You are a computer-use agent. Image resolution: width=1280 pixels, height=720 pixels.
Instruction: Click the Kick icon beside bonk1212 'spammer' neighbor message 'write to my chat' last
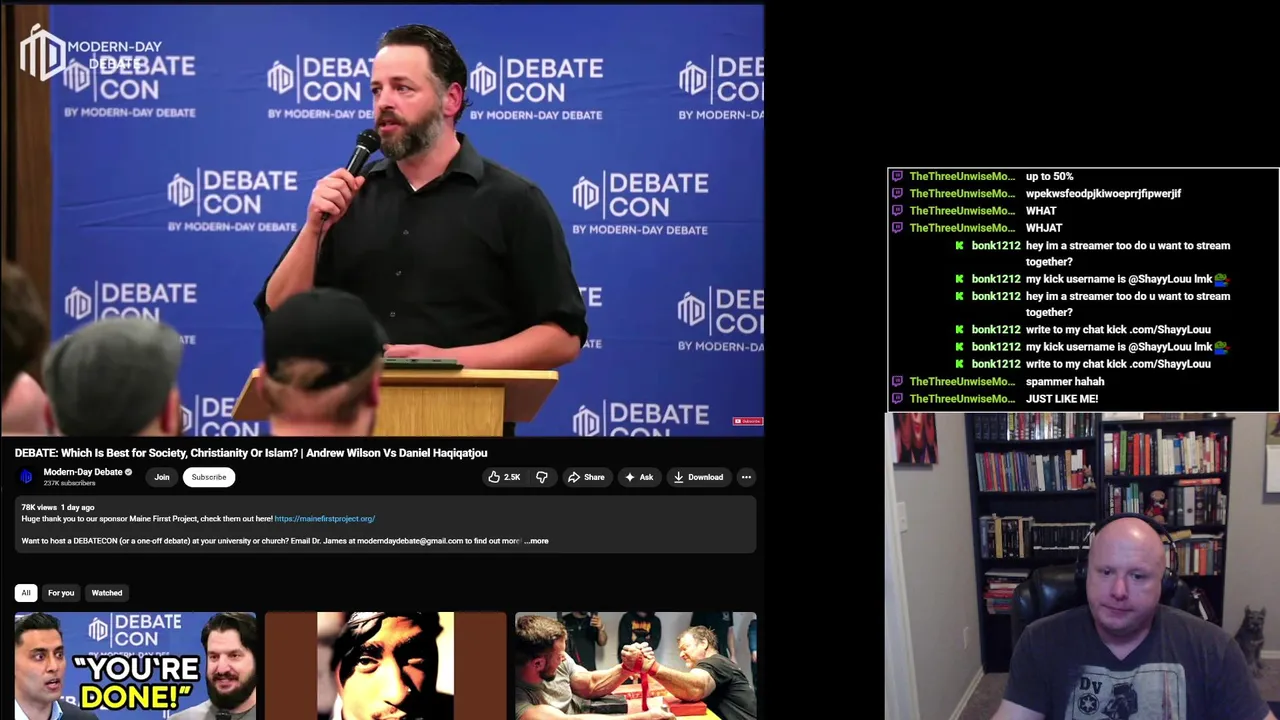tap(959, 364)
